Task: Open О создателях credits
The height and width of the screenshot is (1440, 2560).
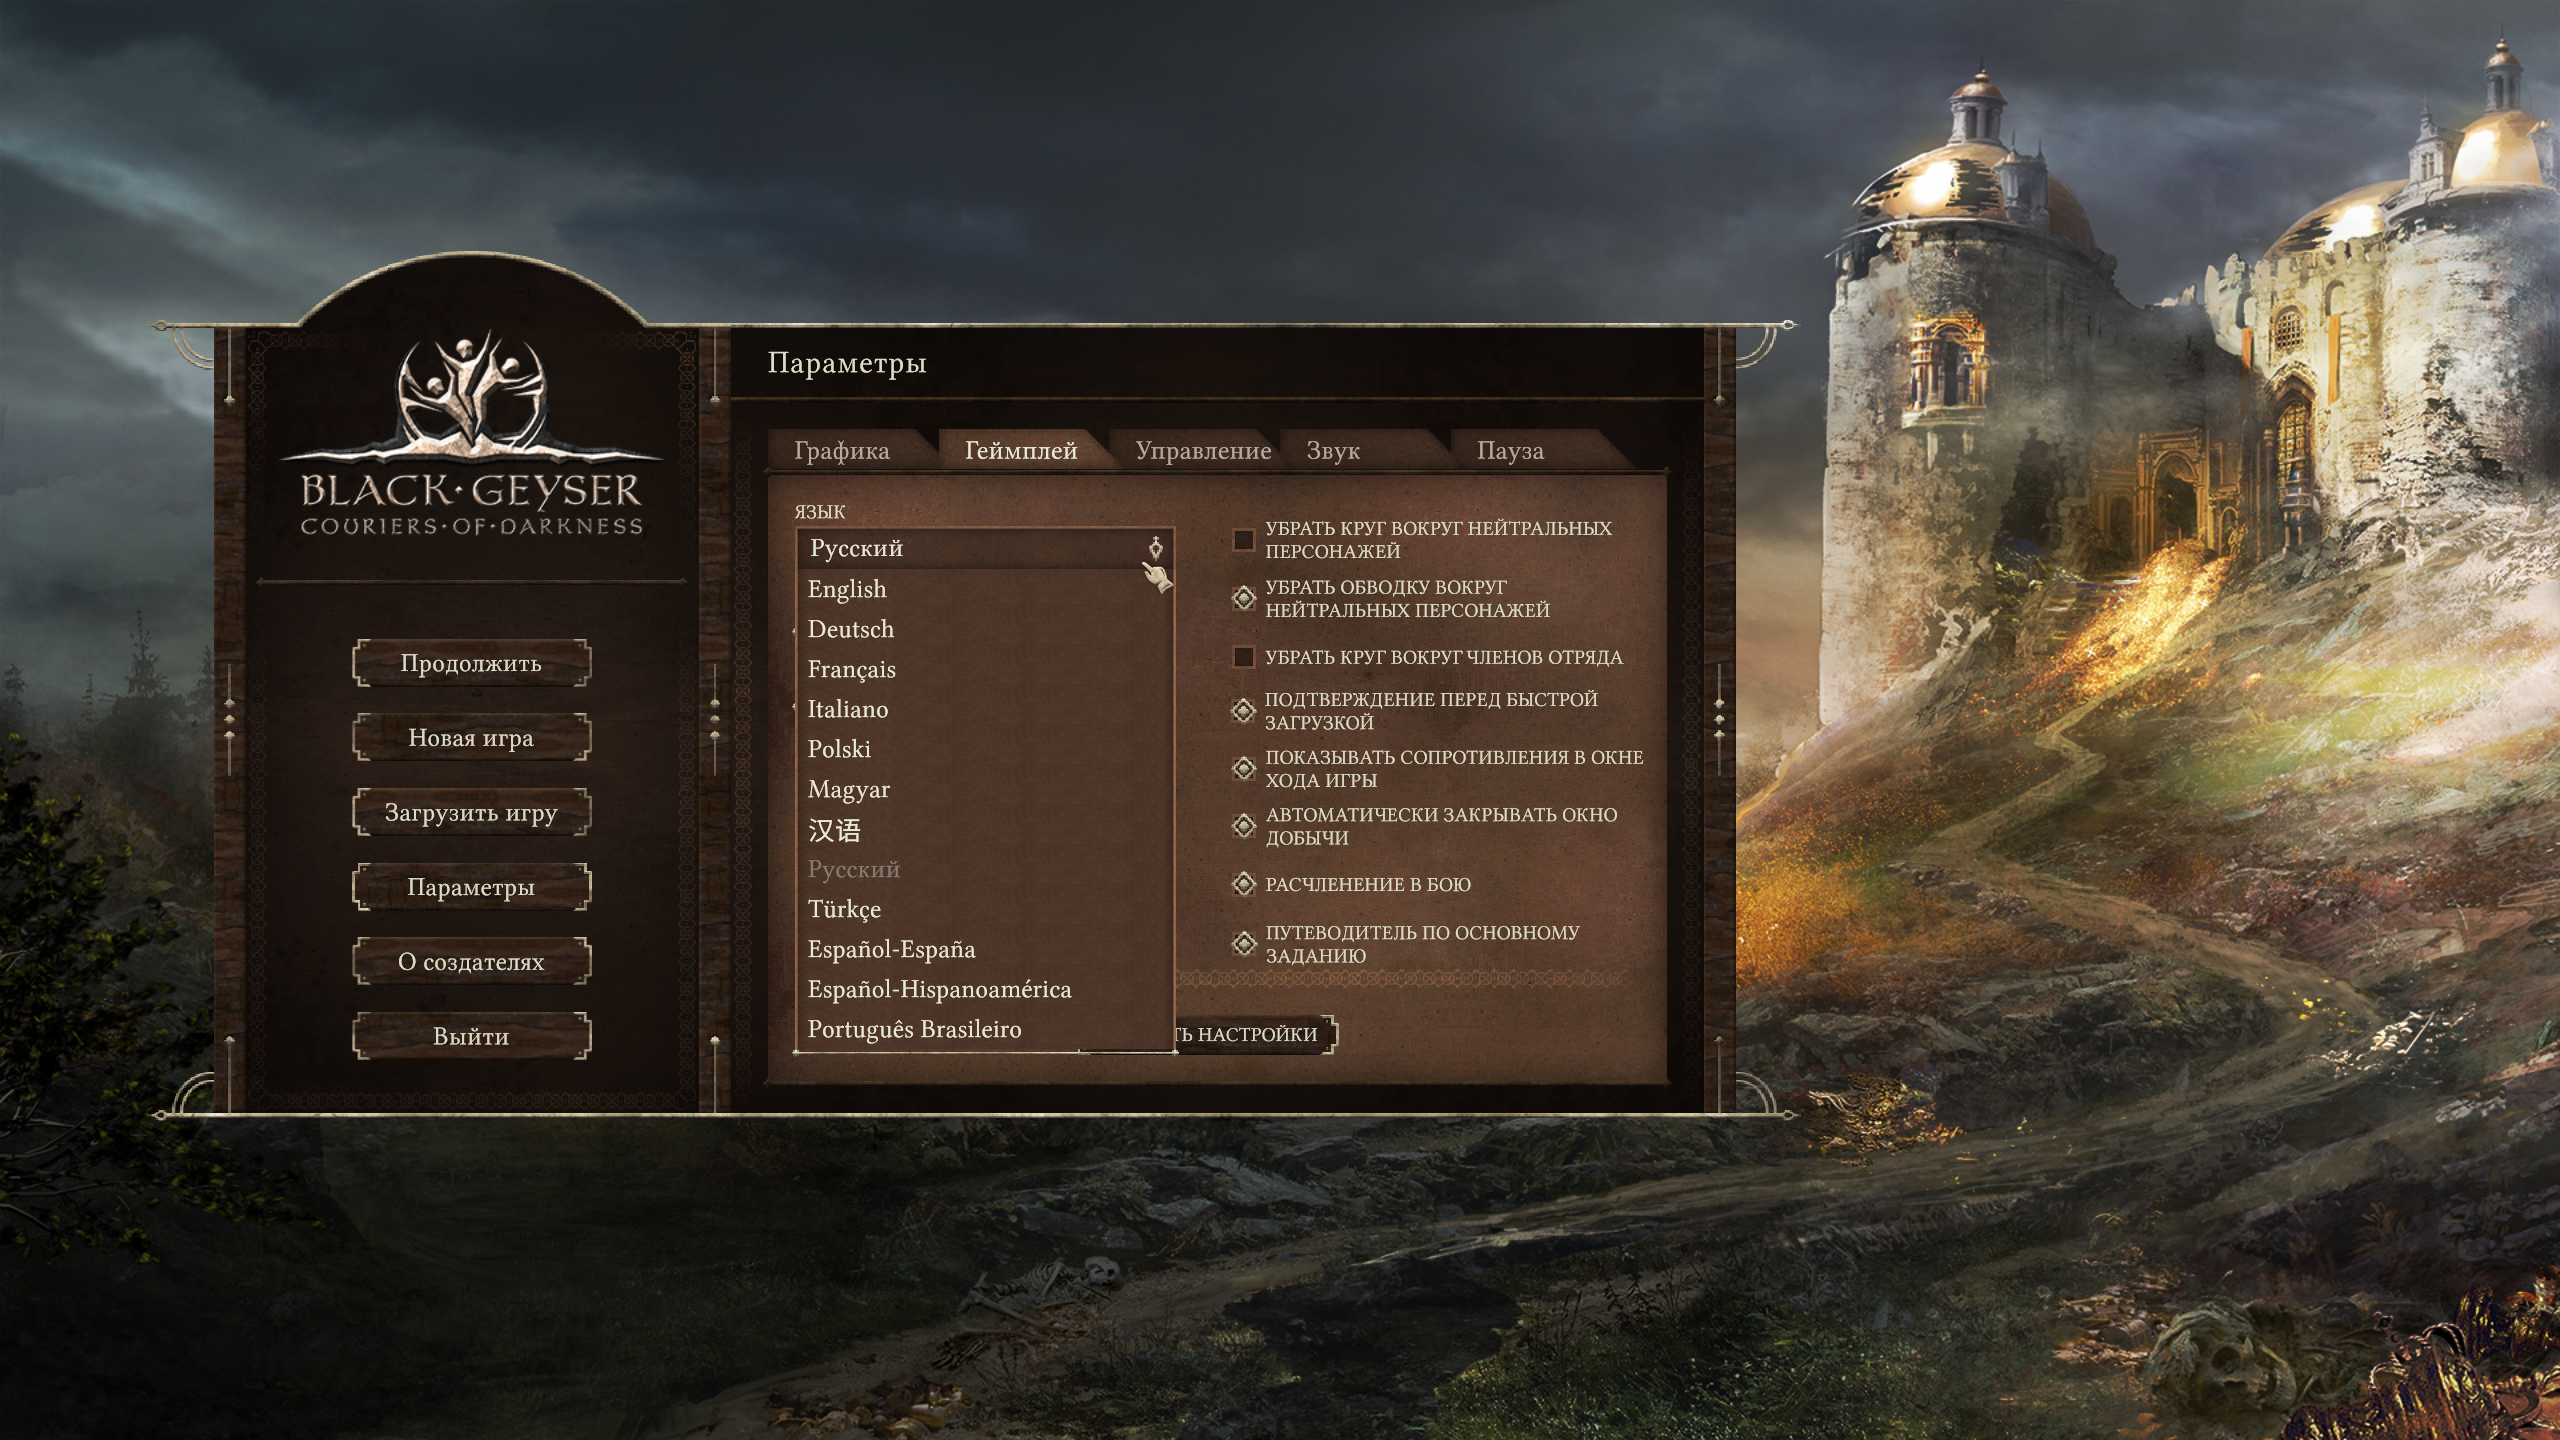Action: click(x=471, y=962)
